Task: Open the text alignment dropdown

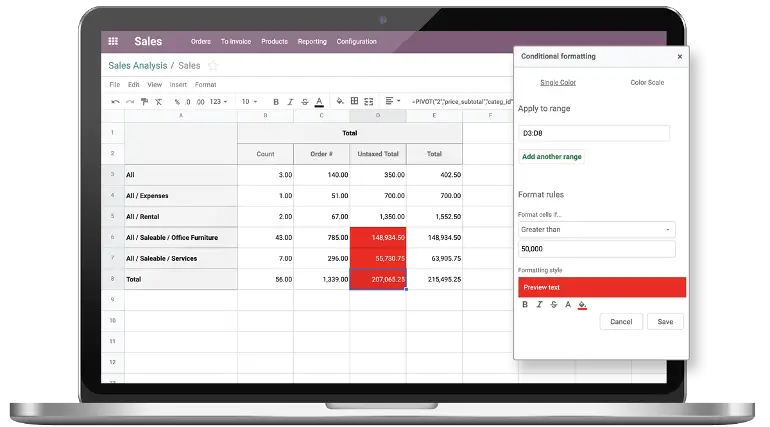Action: pyautogui.click(x=392, y=101)
